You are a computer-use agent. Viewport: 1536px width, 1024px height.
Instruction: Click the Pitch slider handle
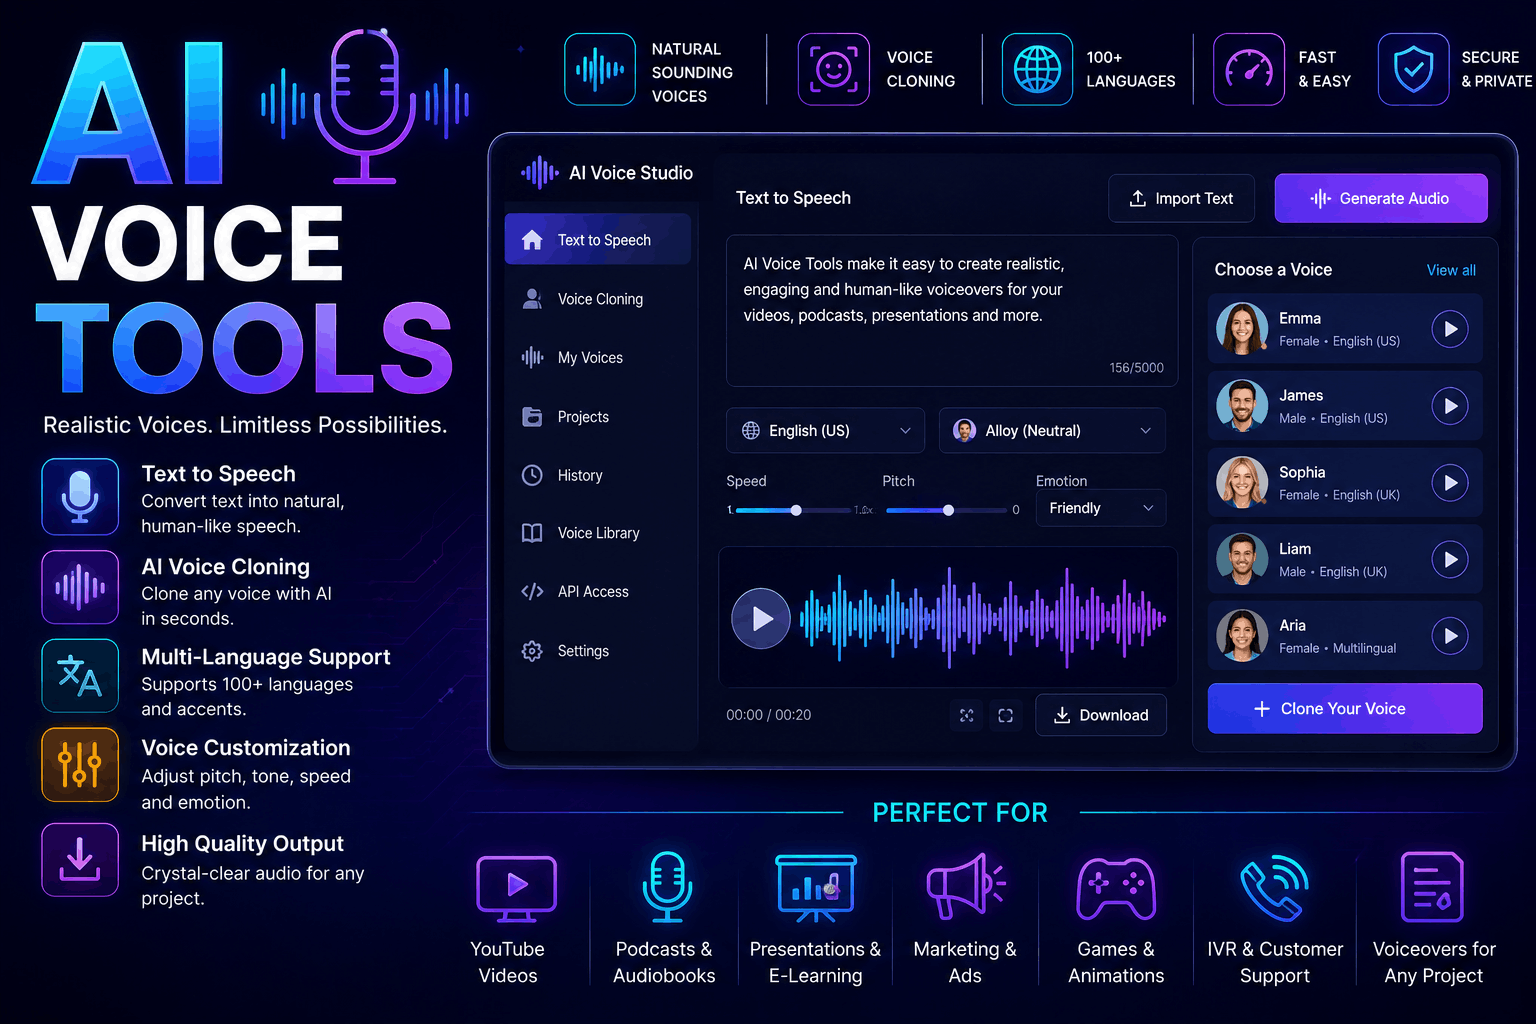(948, 510)
